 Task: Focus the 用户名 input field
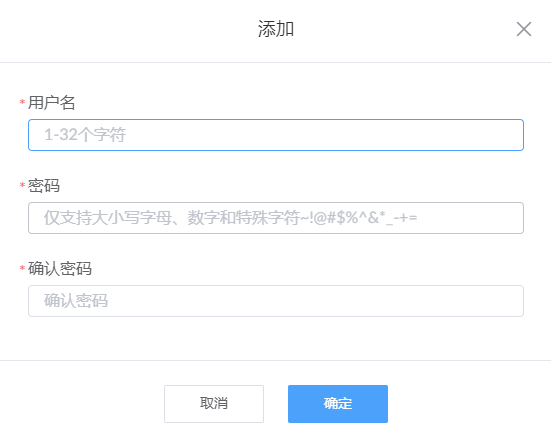(x=276, y=135)
